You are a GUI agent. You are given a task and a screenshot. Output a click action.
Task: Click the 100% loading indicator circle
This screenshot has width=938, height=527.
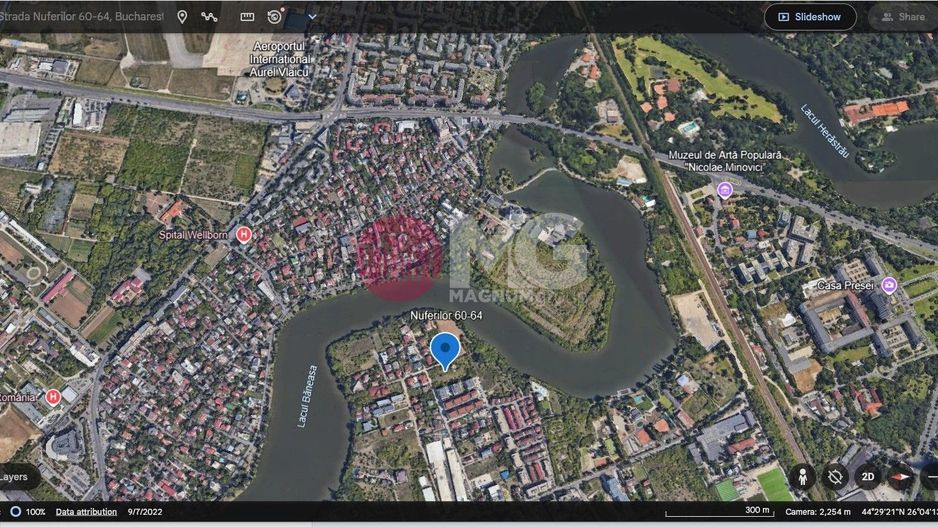click(15, 512)
